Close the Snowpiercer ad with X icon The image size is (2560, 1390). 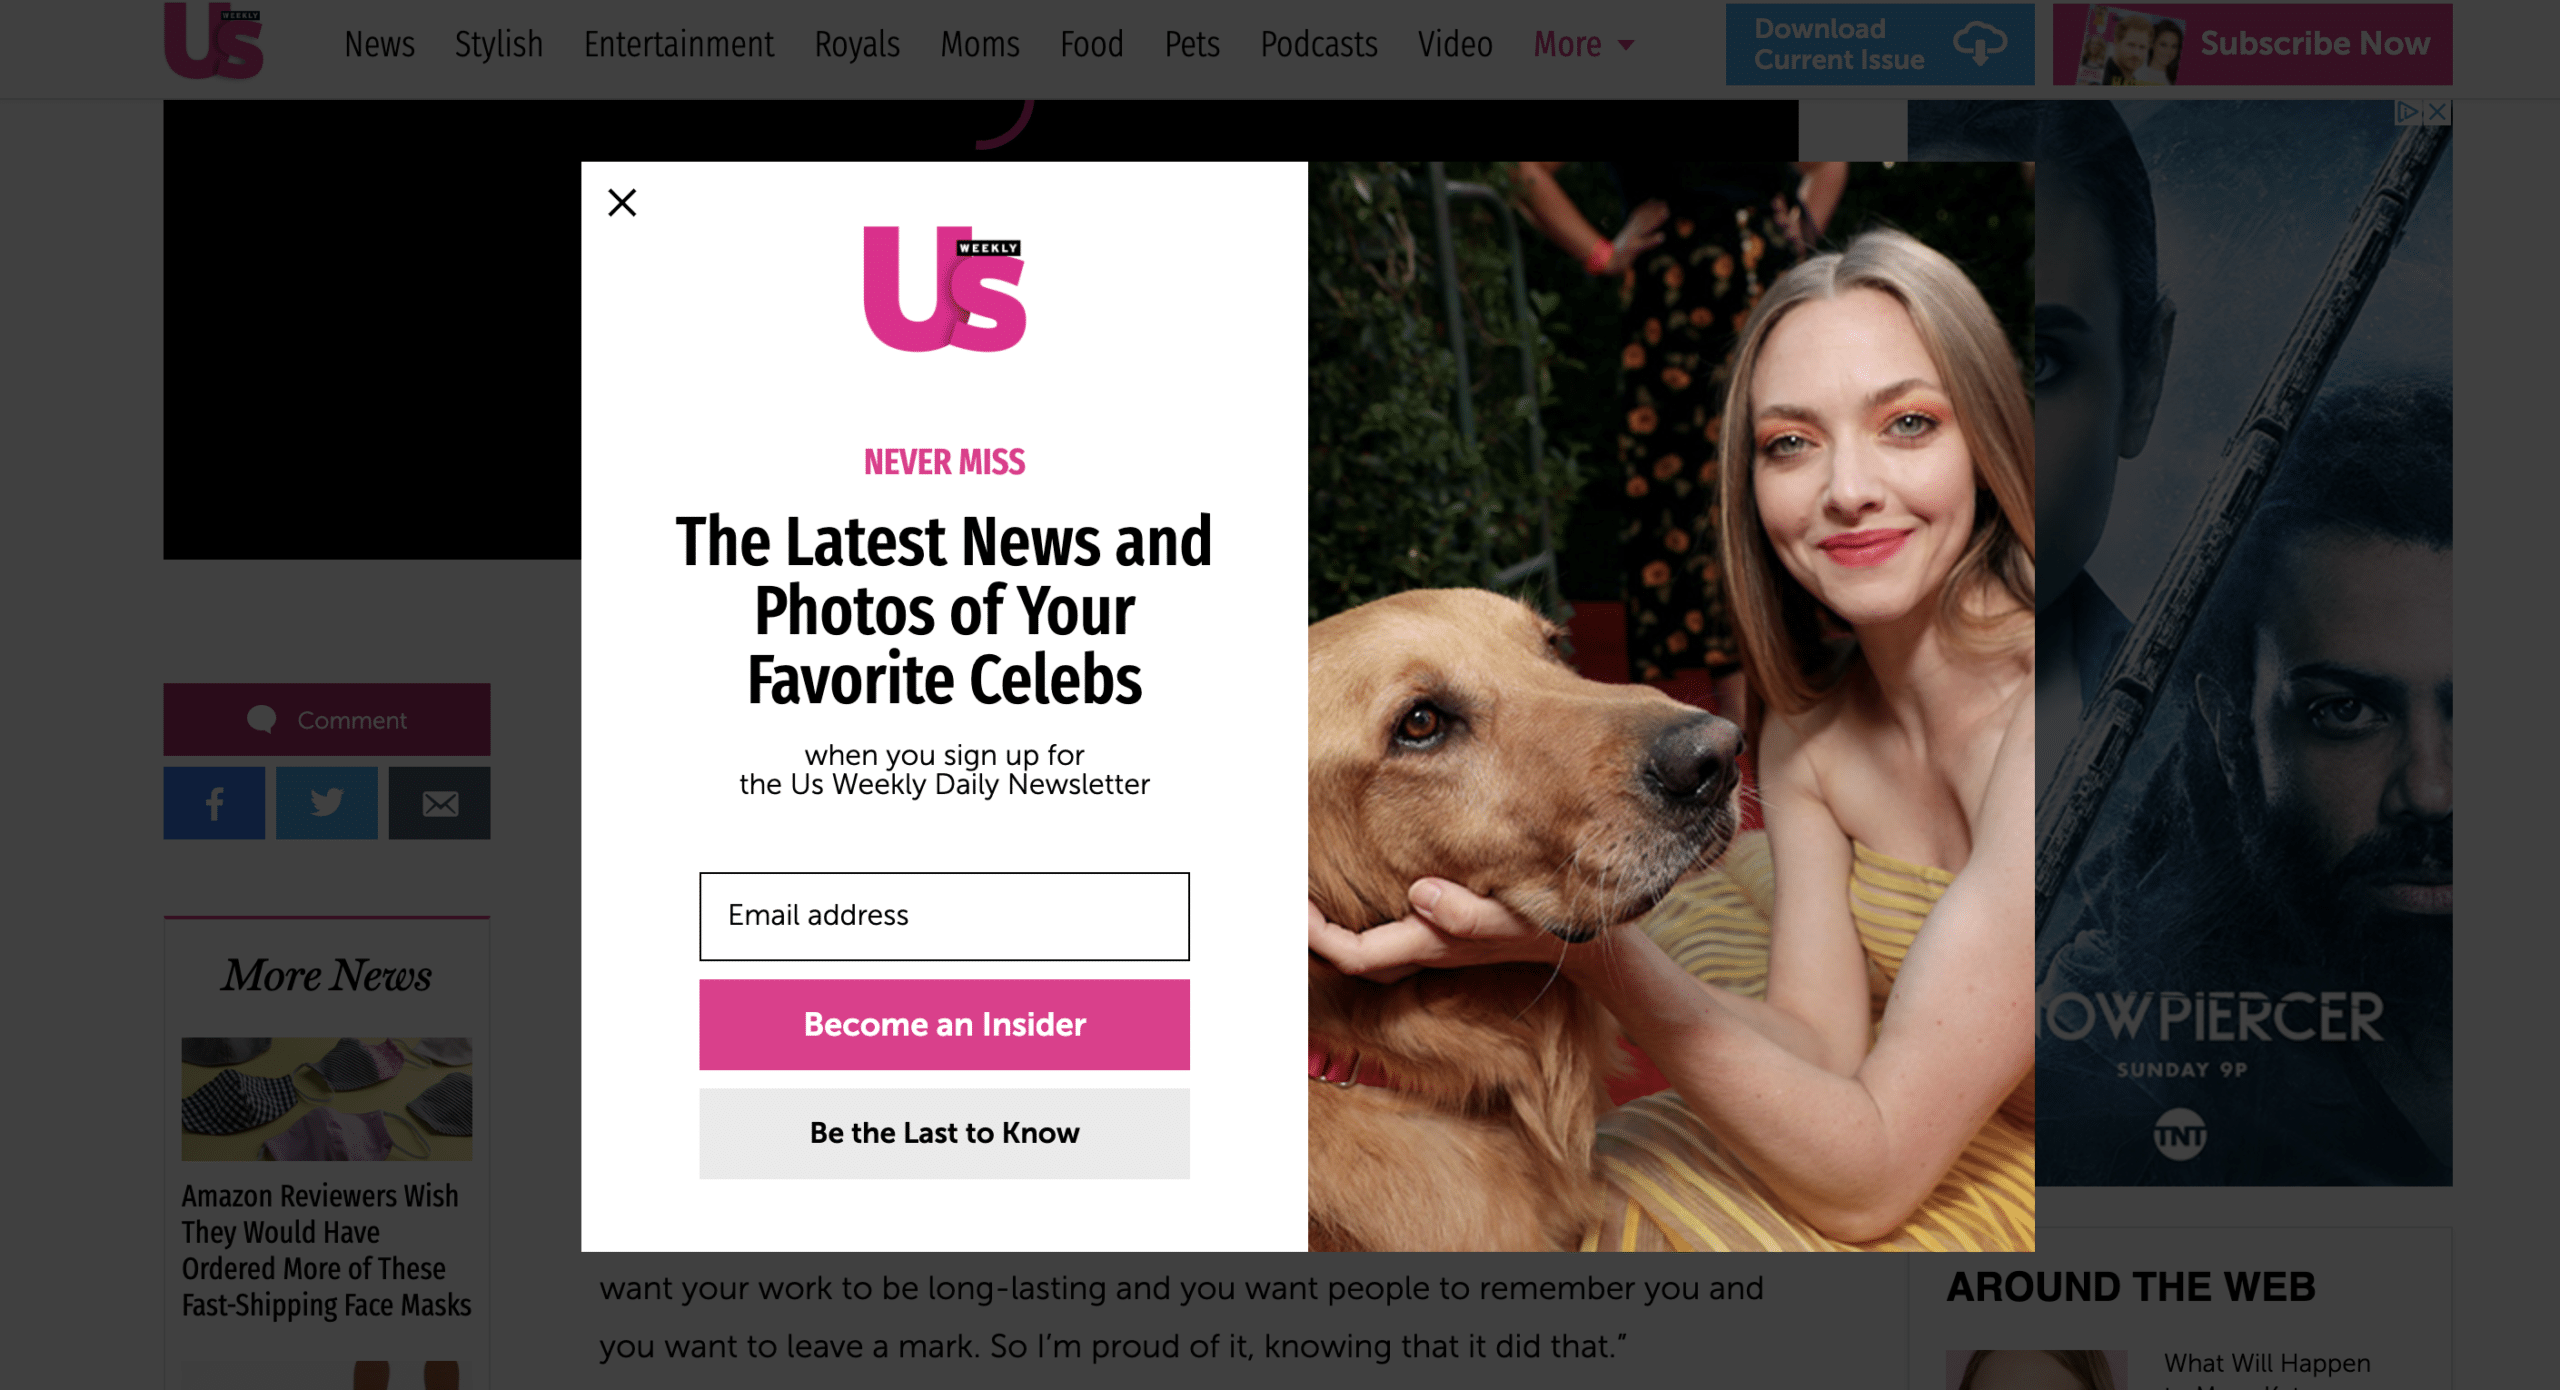[x=2438, y=112]
